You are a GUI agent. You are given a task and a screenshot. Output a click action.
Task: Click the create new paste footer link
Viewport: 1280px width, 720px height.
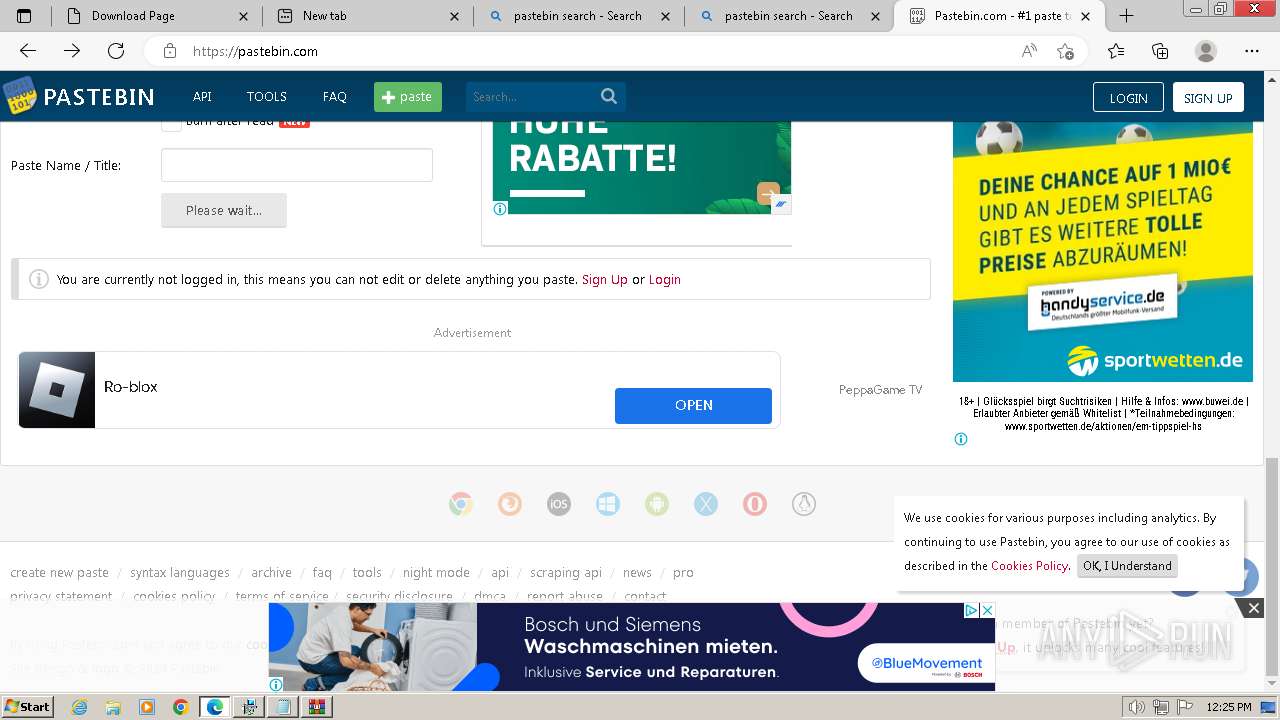coord(59,573)
